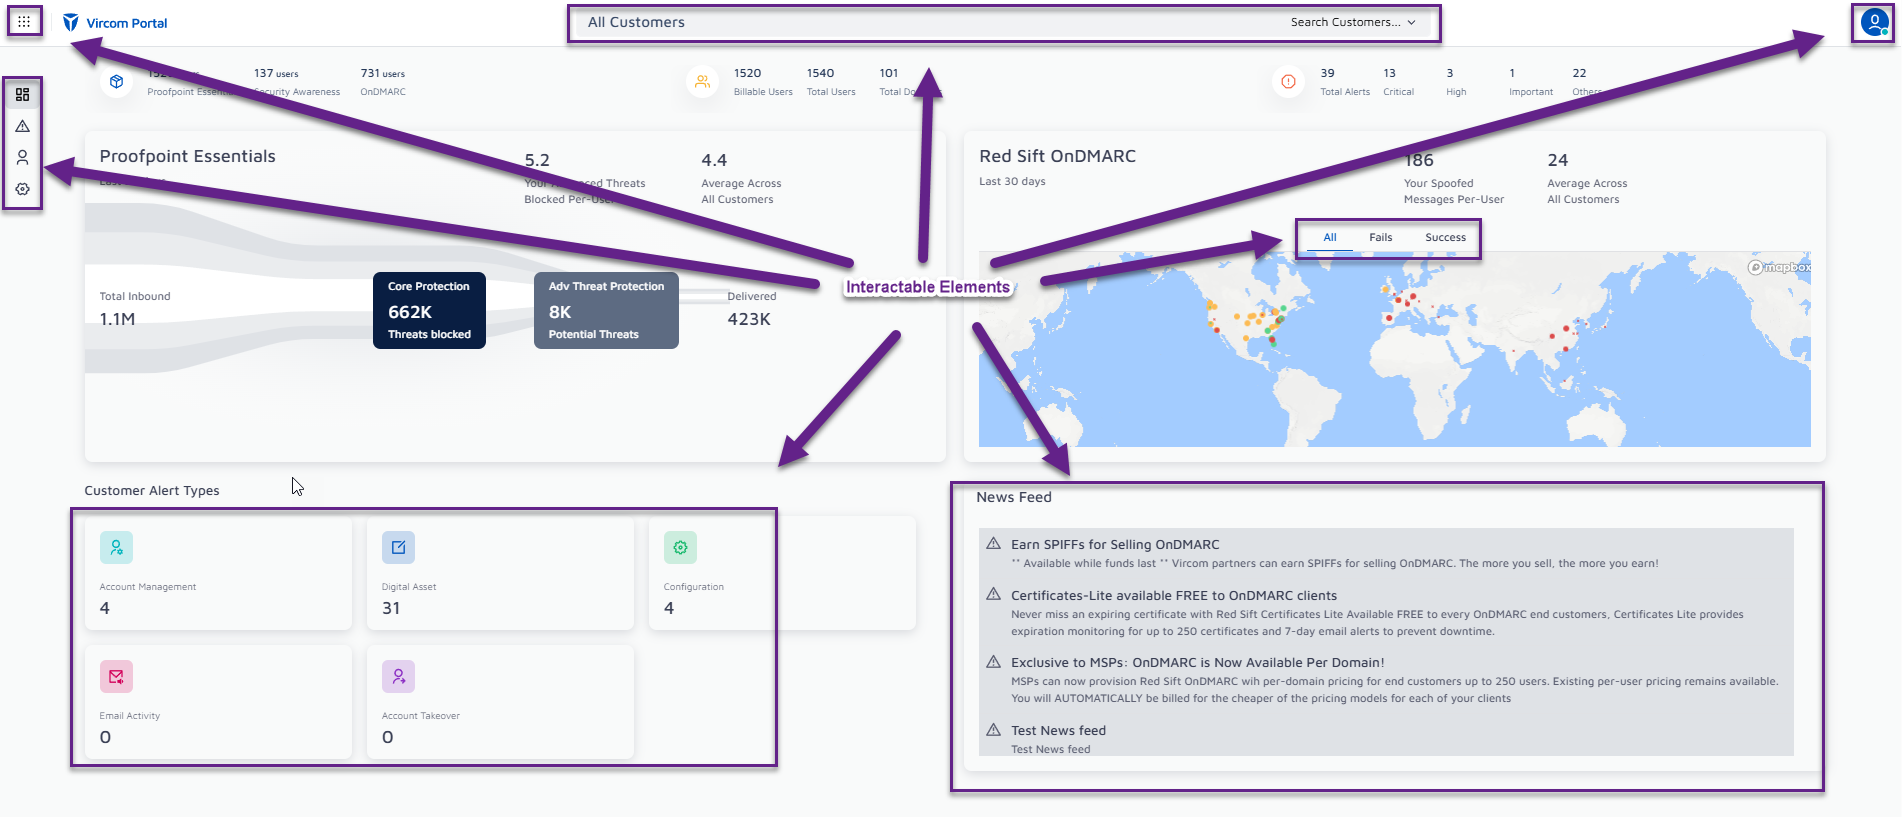The height and width of the screenshot is (817, 1902).
Task: Click the 1520 Billable Users stat
Action: click(x=763, y=82)
